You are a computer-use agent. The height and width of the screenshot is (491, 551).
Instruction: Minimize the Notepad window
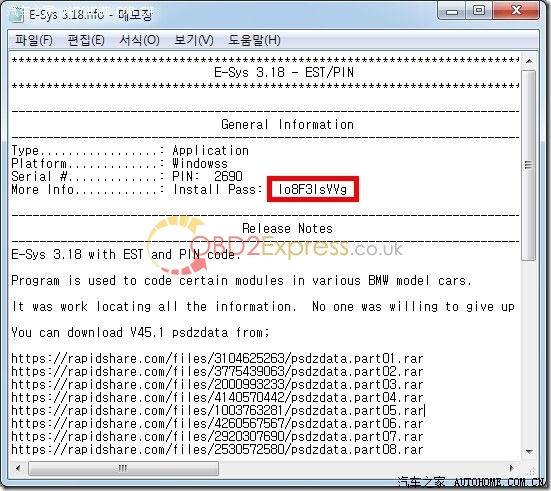[x=452, y=11]
